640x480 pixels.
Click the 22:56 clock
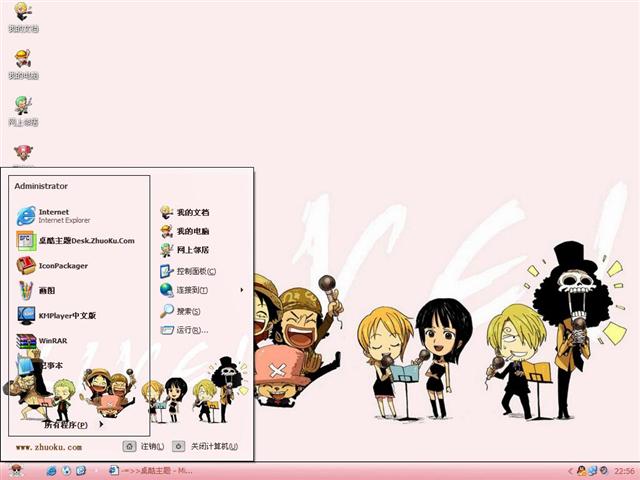[624, 471]
